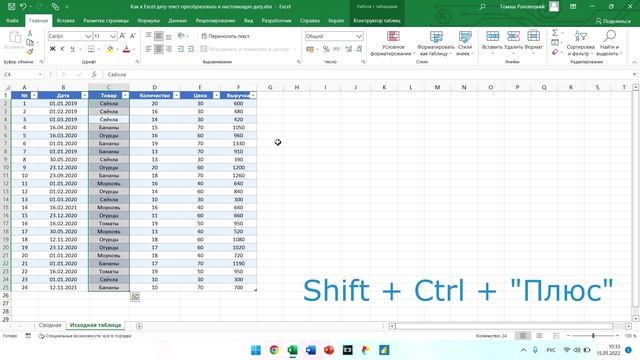
Task: Open the Конструктор таблиц tab
Action: (x=377, y=20)
